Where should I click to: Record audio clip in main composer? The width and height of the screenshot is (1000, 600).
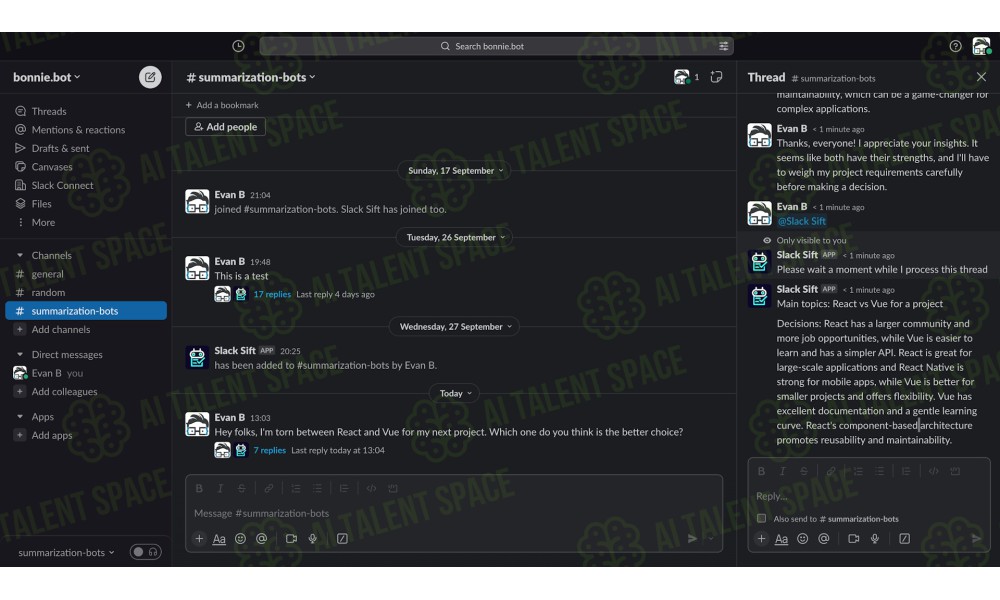point(312,539)
